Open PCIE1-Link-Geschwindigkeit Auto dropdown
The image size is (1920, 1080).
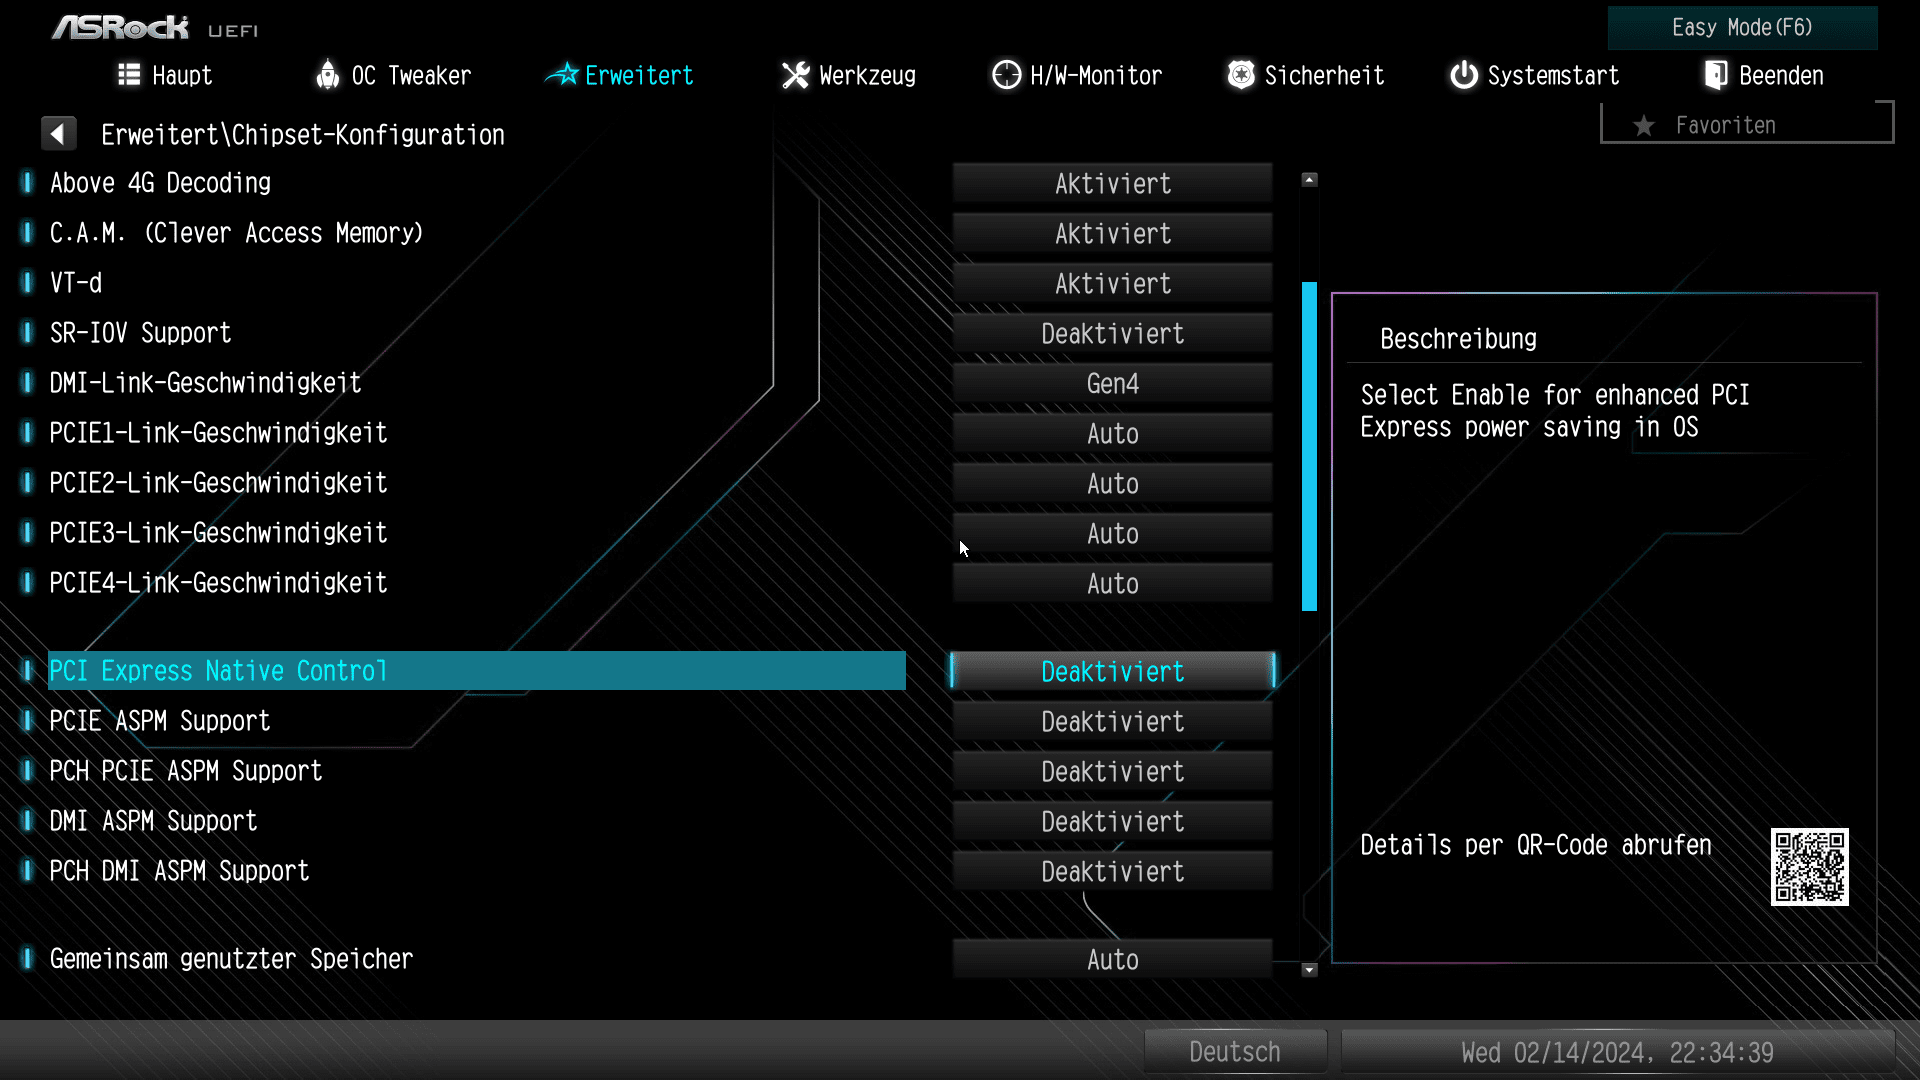tap(1112, 434)
